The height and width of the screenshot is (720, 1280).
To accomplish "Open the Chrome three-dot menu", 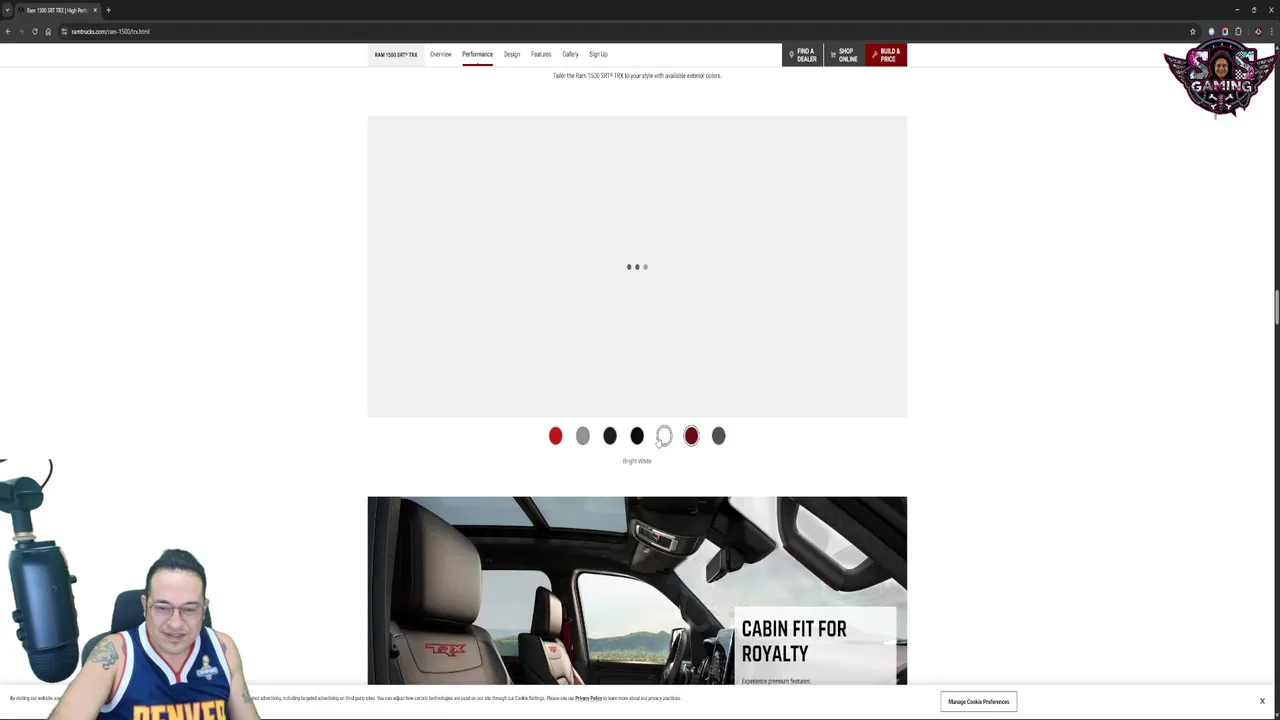I will point(1271,31).
